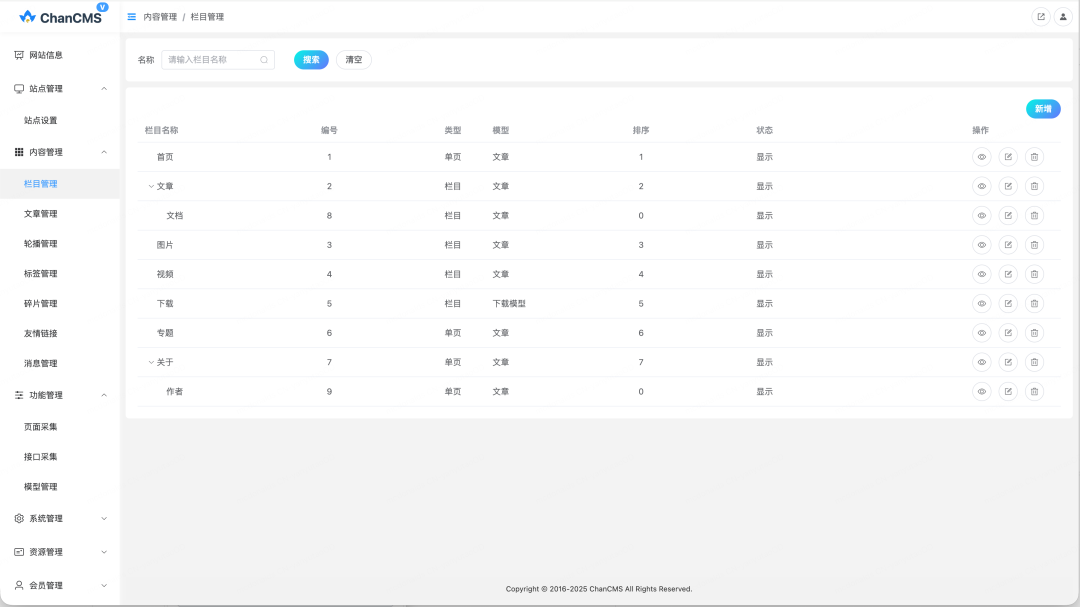Screen dimensions: 1080x607
Task: Preview the 专题 row via eye icon
Action: pyautogui.click(x=981, y=333)
